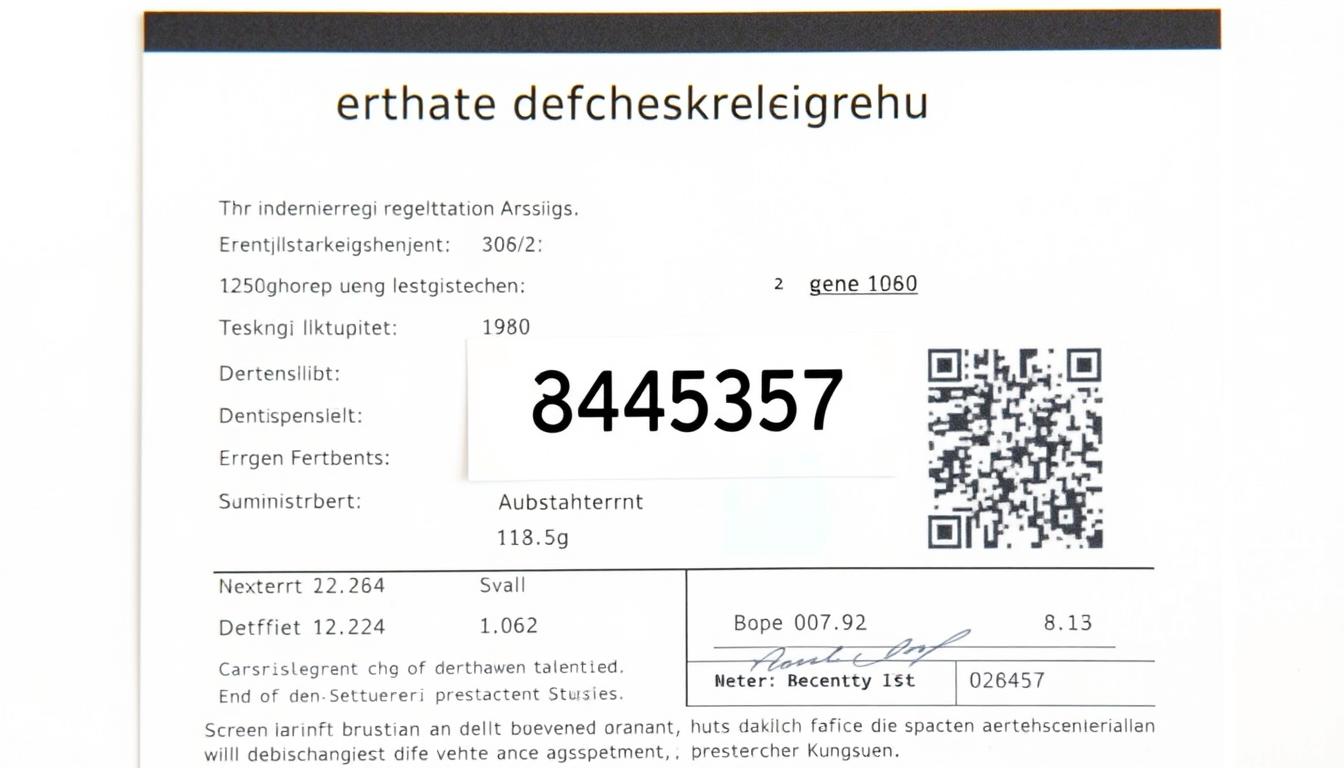The height and width of the screenshot is (768, 1344).
Task: Click the value "8.13"
Action: 1068,623
